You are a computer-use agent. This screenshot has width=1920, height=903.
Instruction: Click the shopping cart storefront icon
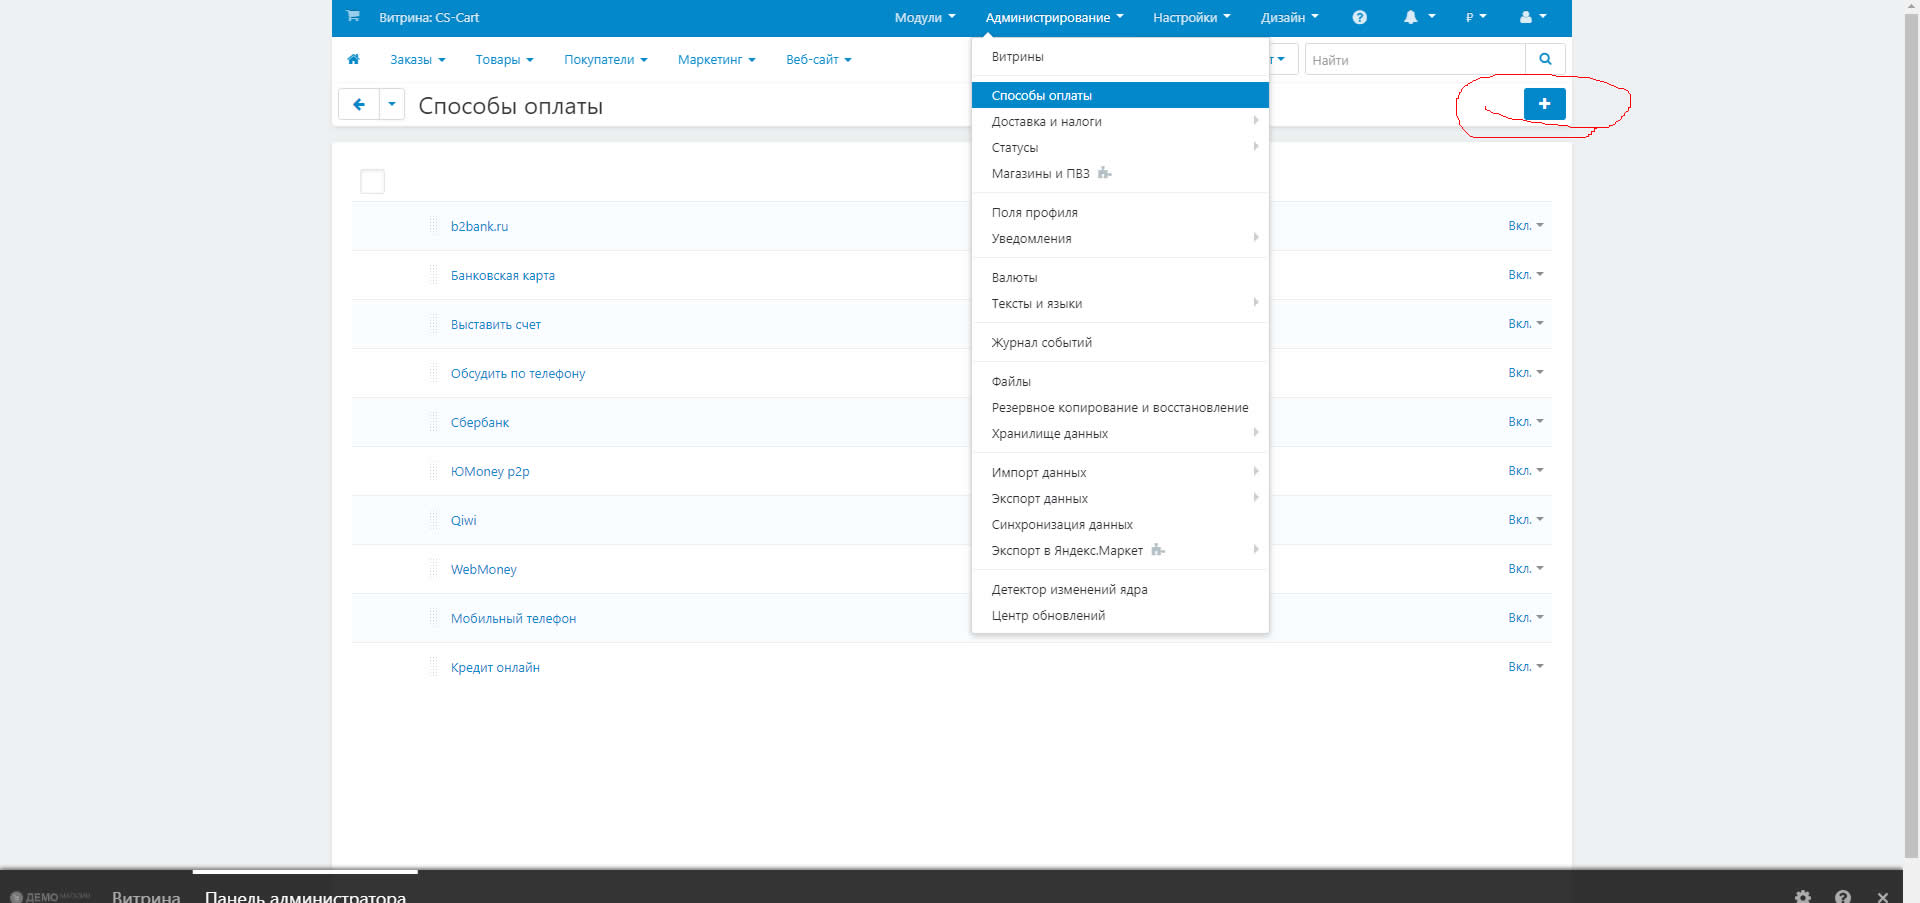click(353, 17)
